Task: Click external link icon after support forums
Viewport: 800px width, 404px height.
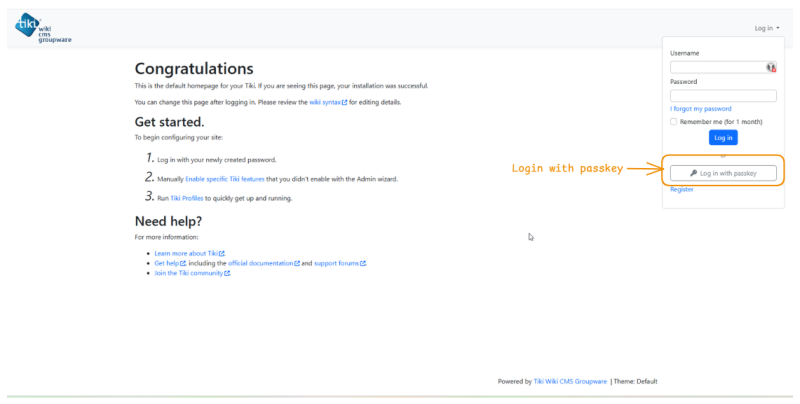Action: (363, 264)
